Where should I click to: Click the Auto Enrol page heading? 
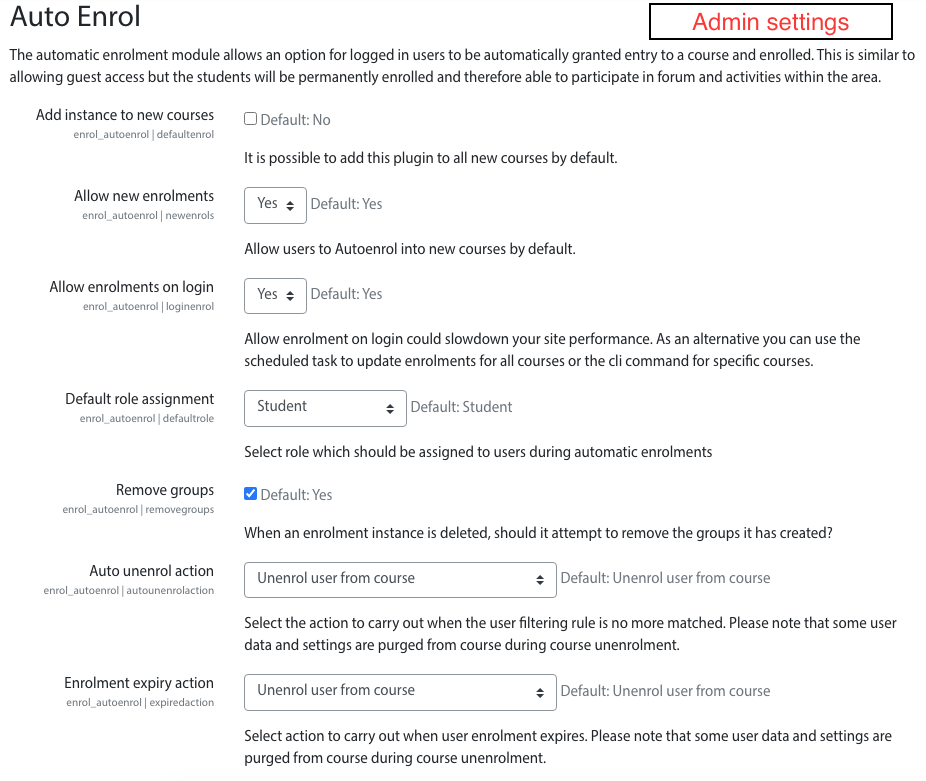tap(76, 16)
